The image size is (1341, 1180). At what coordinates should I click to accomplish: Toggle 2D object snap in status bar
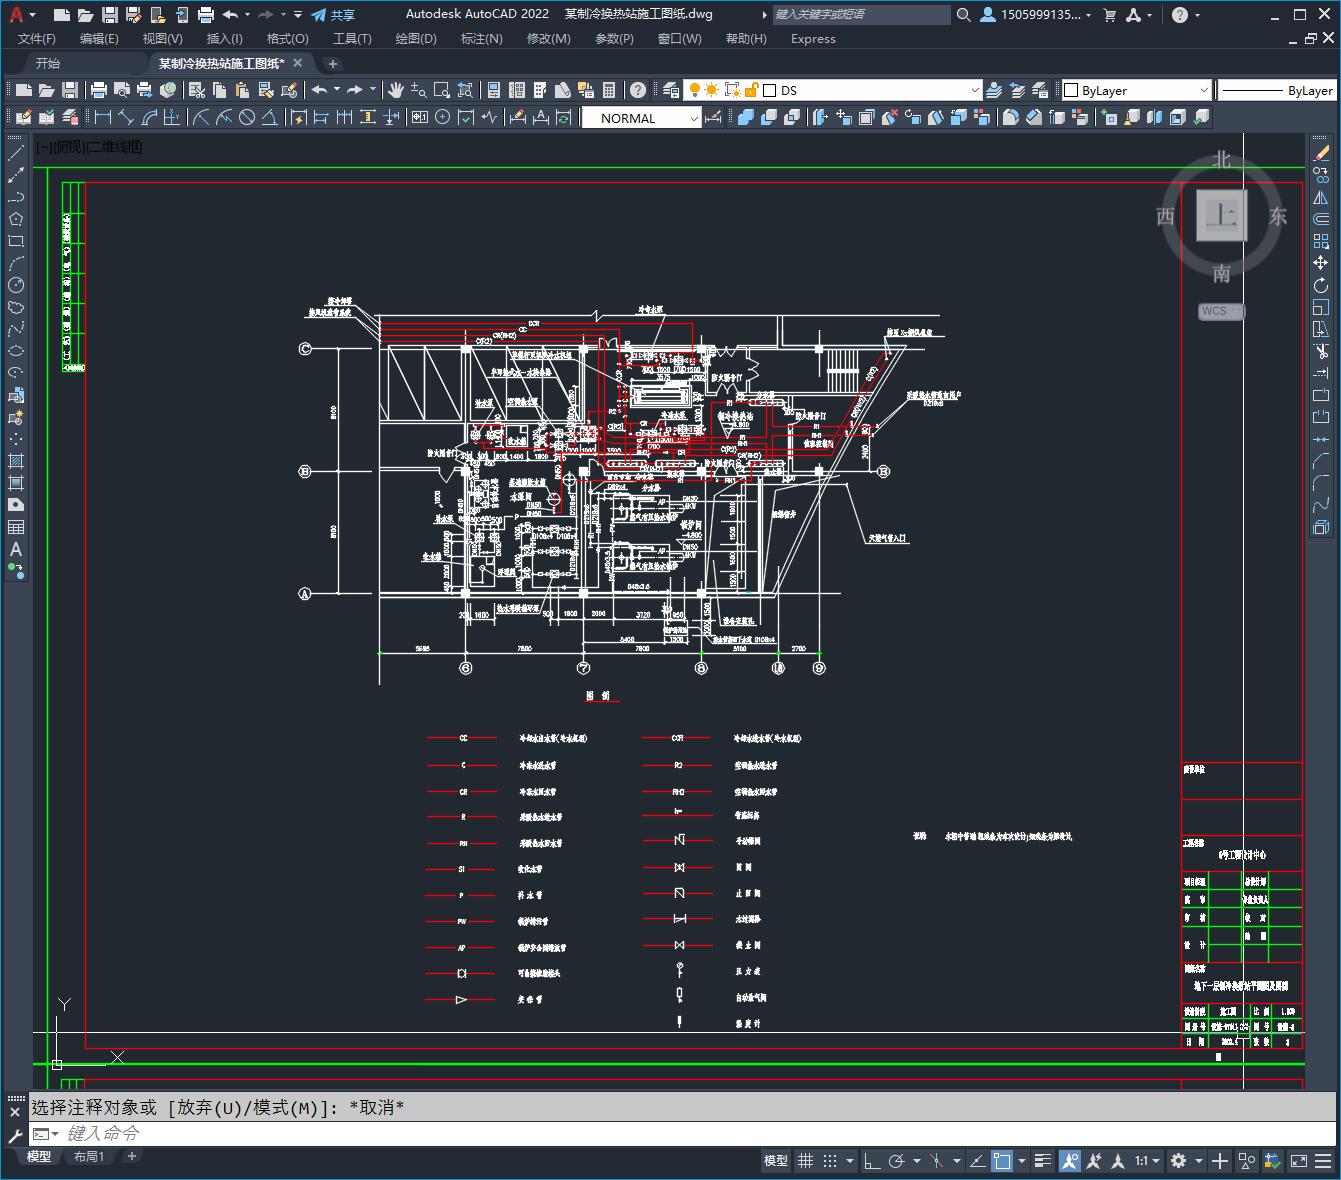(x=1002, y=1161)
